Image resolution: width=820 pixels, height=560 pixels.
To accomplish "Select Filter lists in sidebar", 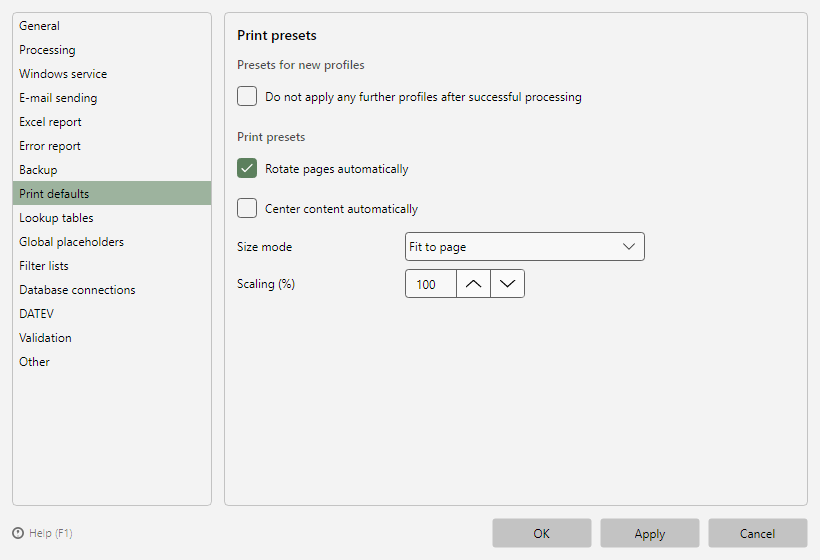I will [112, 266].
